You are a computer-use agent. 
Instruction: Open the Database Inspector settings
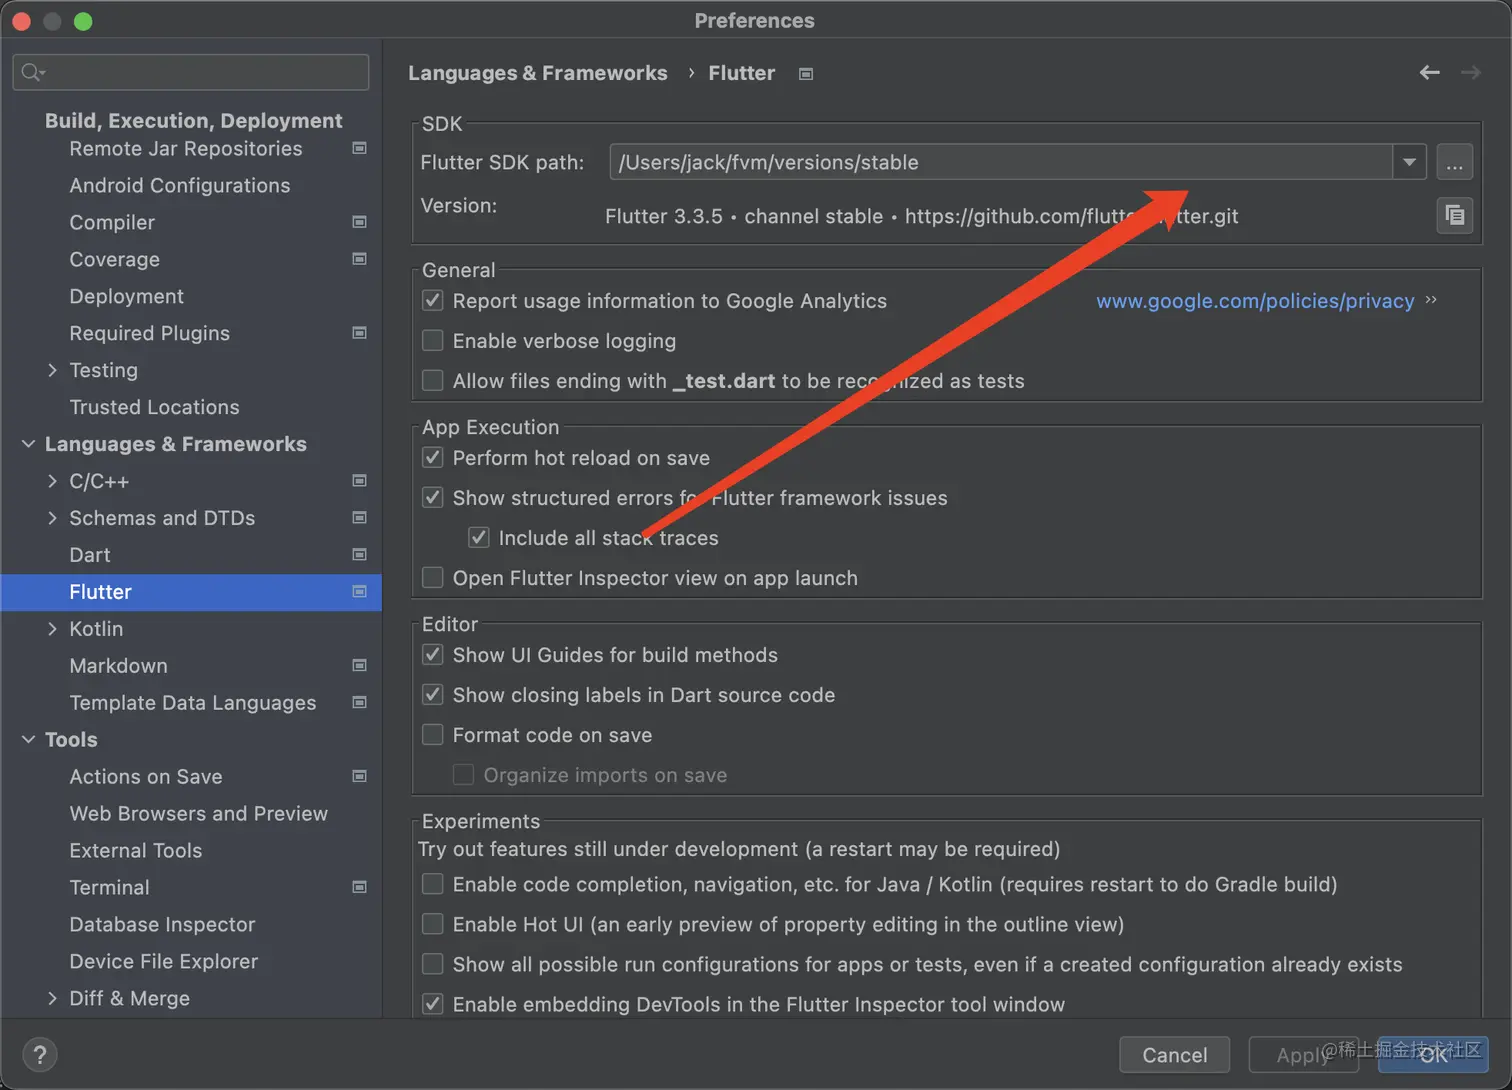[162, 925]
